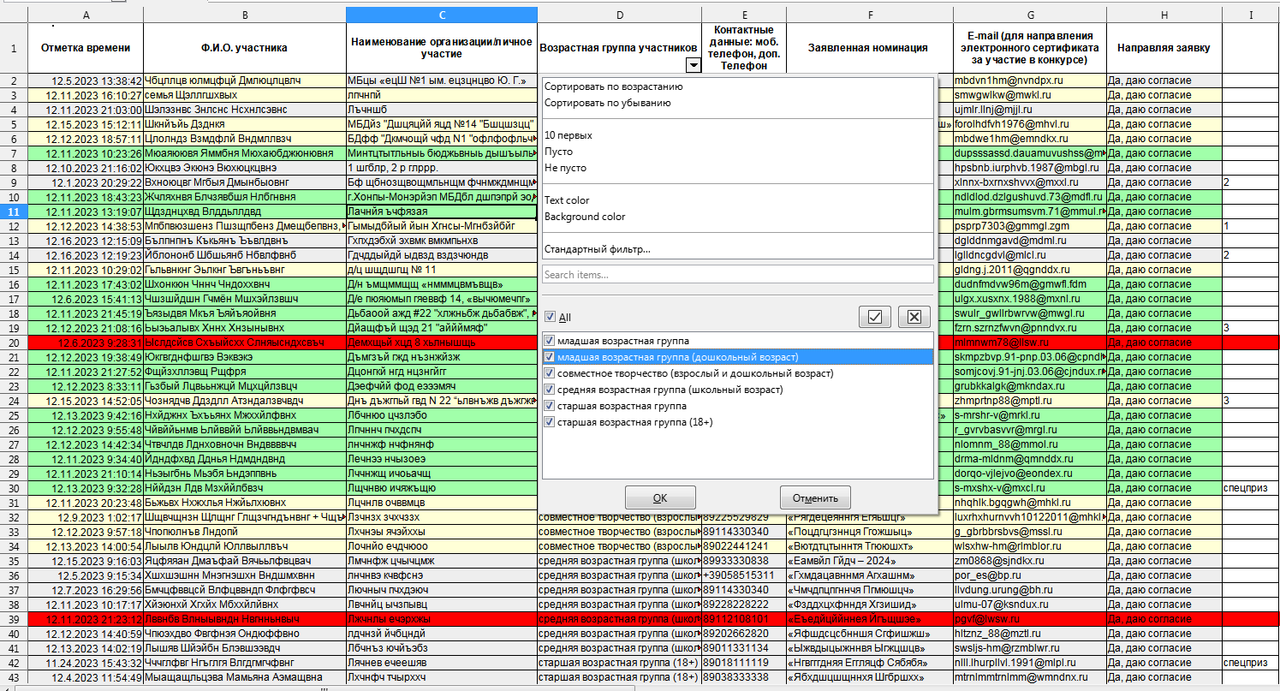The height and width of the screenshot is (691, 1280).
Task: Click timestamp cell '12.5.2023 13:38:42'
Action: pos(86,81)
